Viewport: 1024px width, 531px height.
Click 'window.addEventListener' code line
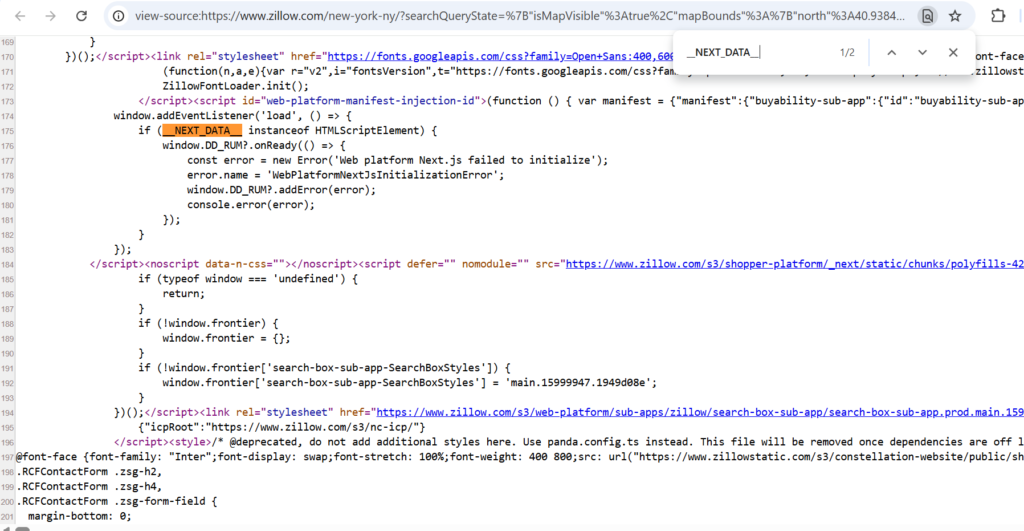tap(232, 116)
